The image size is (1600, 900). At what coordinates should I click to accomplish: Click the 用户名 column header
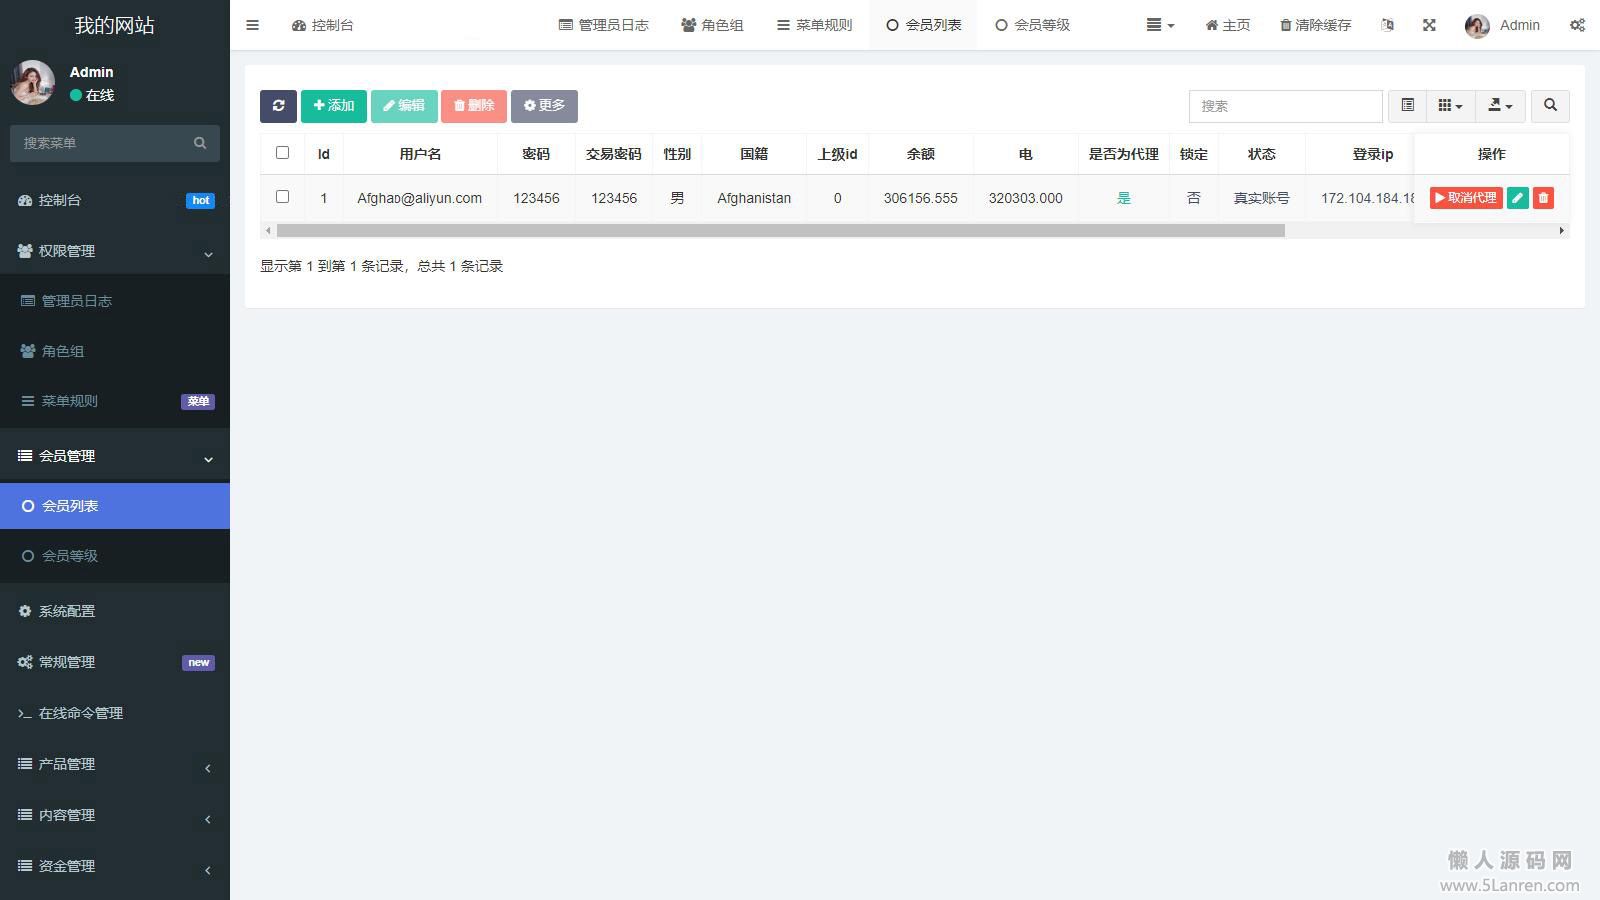[420, 154]
